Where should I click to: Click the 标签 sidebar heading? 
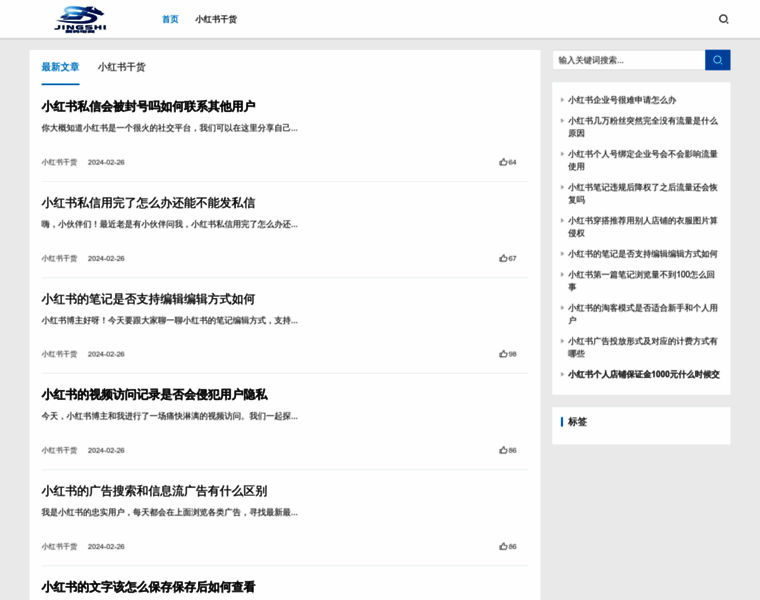click(577, 422)
